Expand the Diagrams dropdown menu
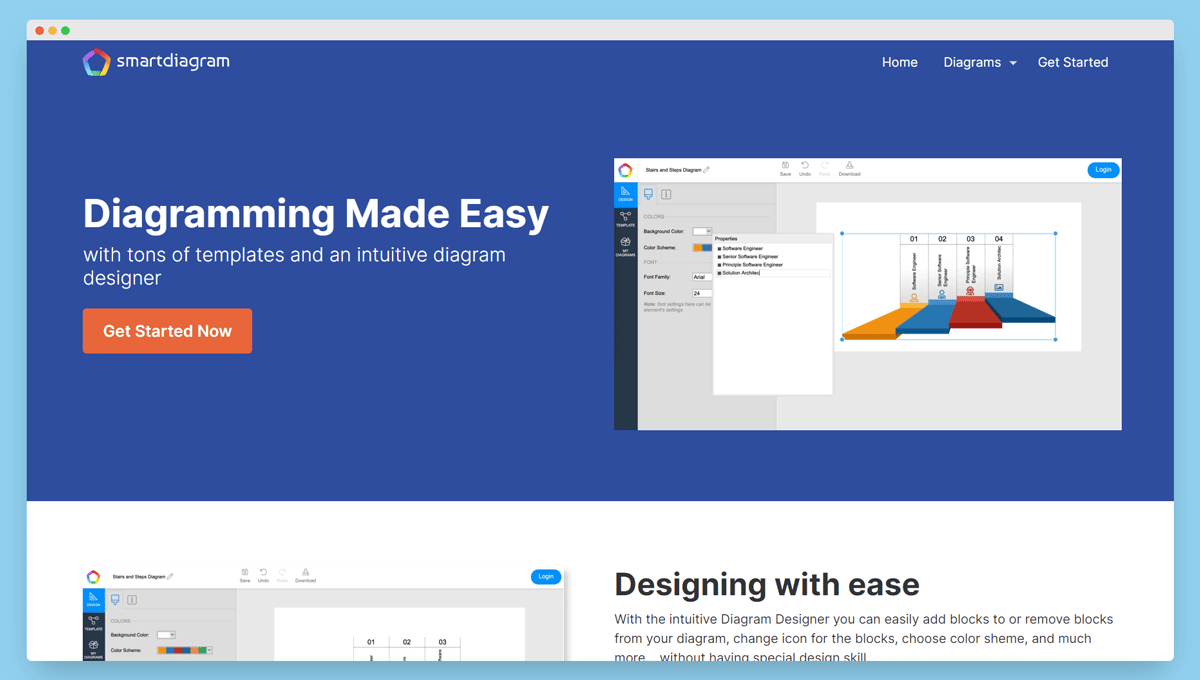 (979, 62)
